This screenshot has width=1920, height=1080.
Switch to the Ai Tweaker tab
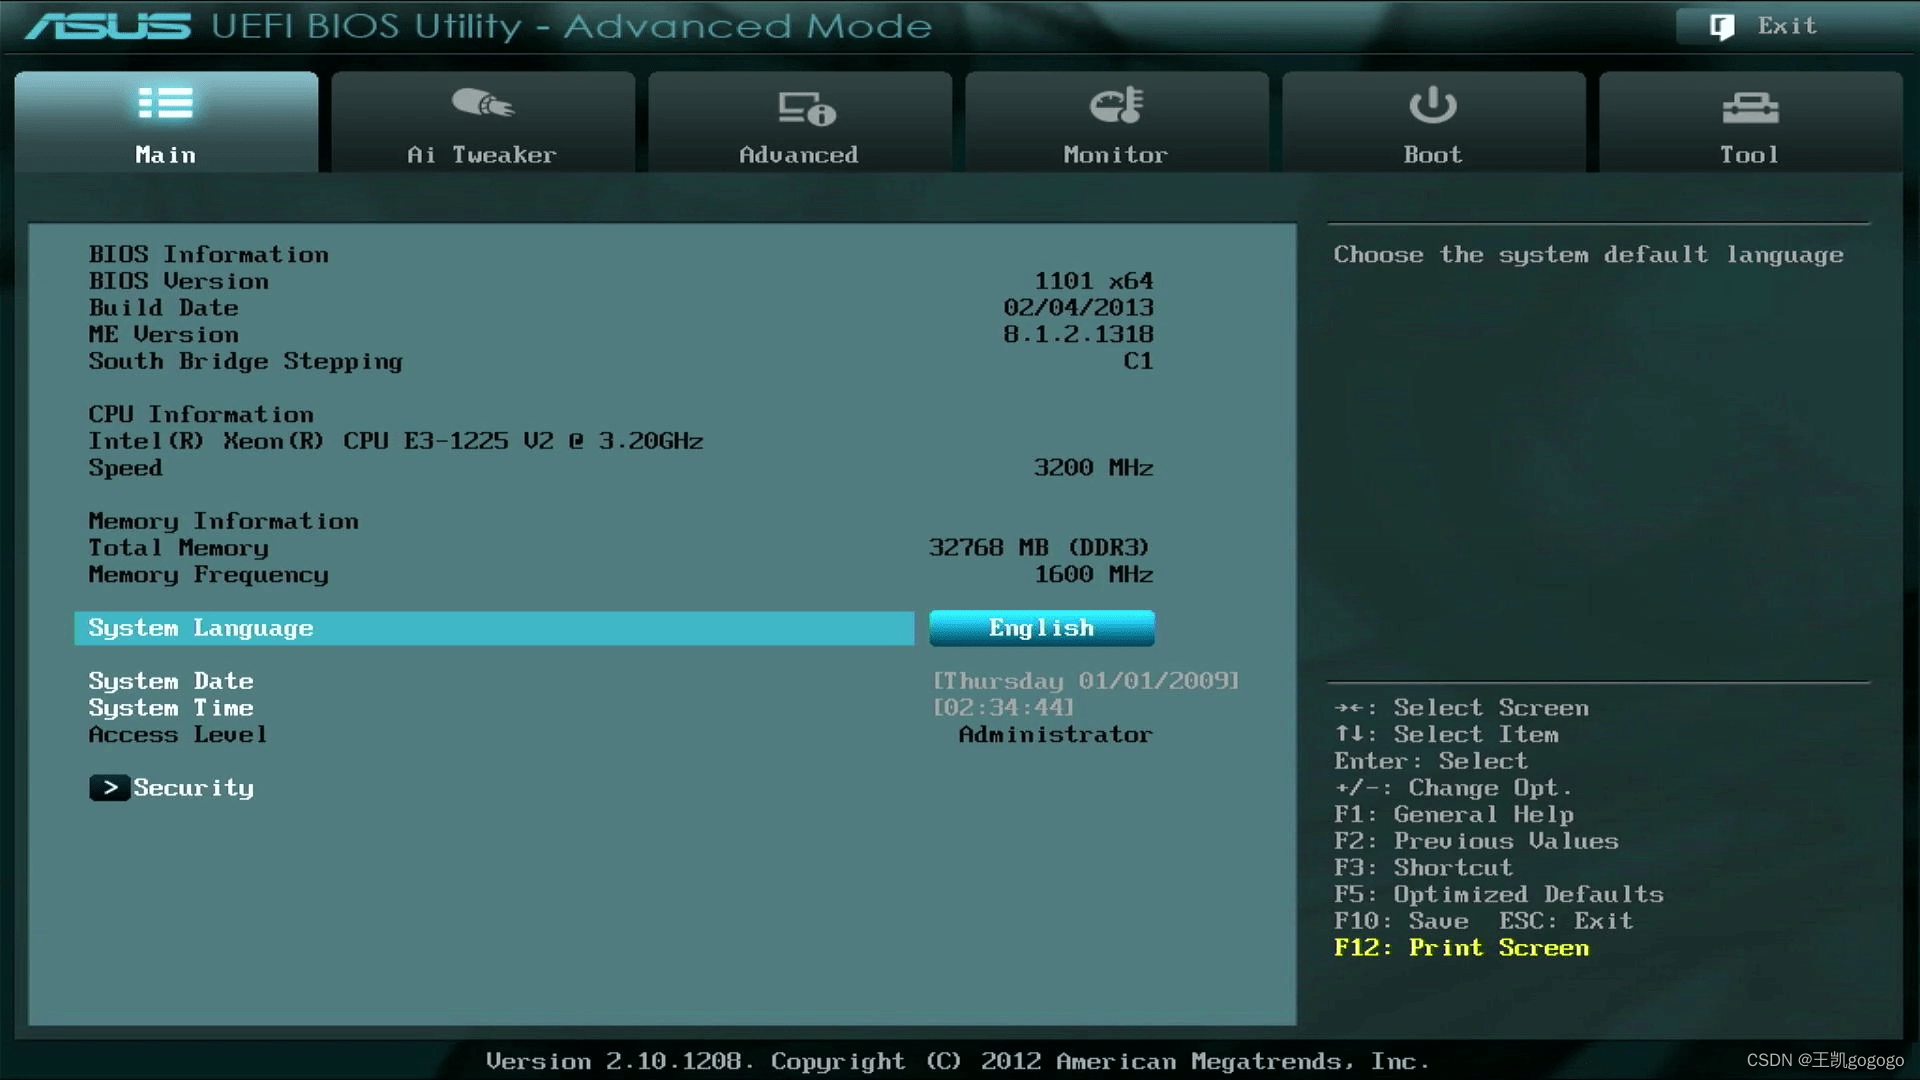482,154
